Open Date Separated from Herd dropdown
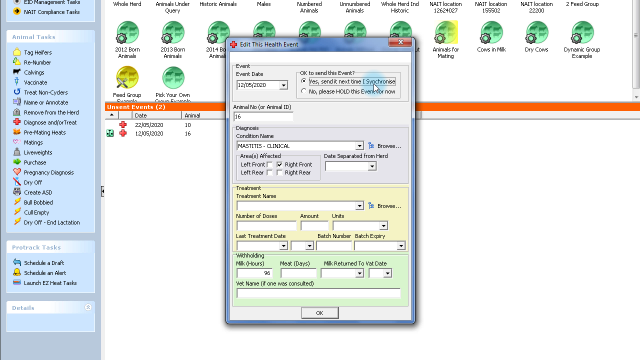This screenshot has height=360, width=640. pos(372,166)
